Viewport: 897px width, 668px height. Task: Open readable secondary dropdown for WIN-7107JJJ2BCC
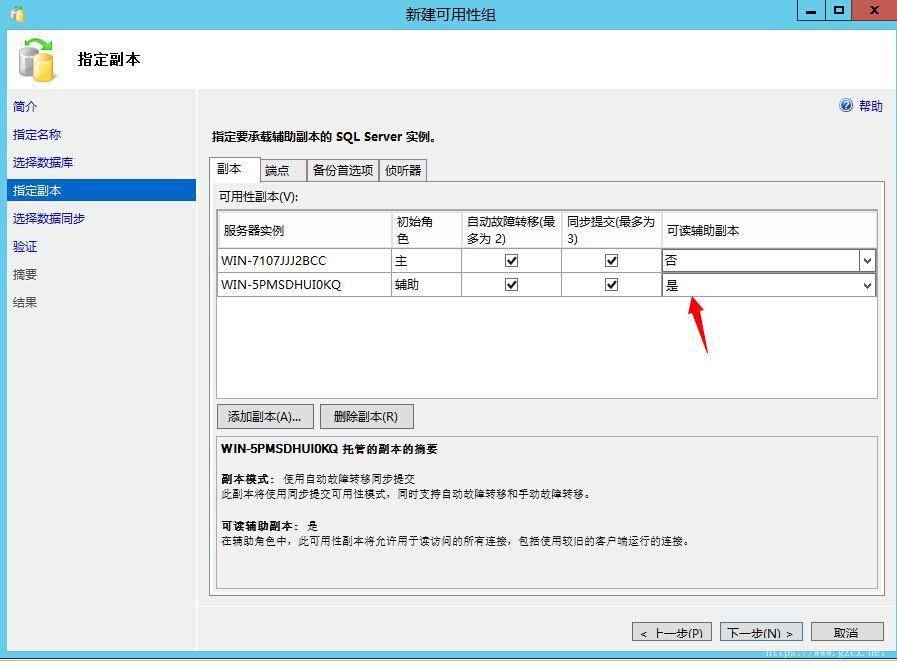[867, 261]
